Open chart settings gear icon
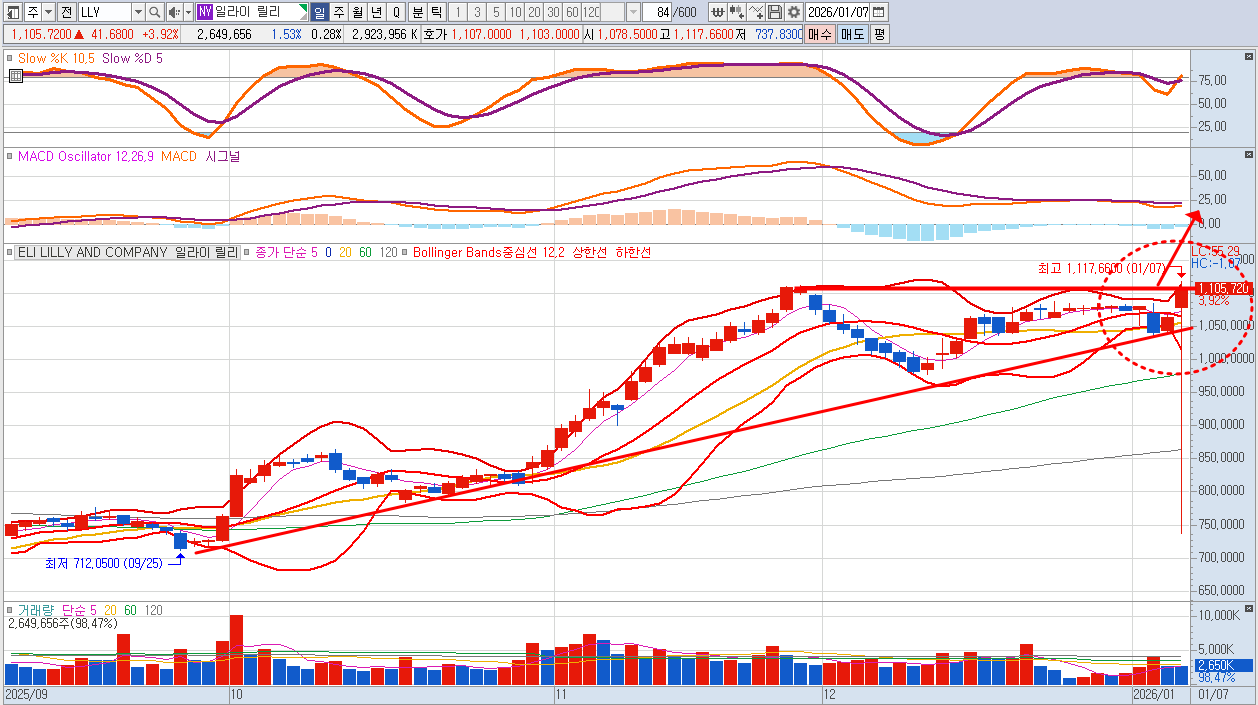 tap(793, 12)
